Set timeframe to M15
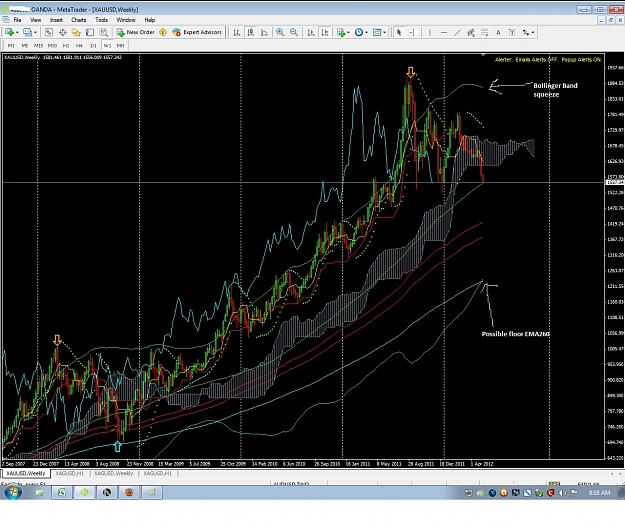625x527 pixels. tap(38, 45)
